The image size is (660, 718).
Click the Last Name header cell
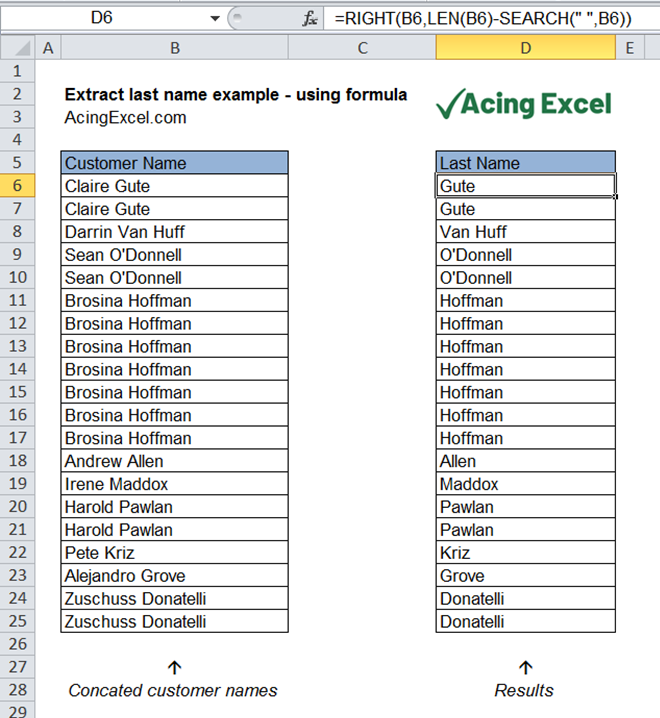pyautogui.click(x=525, y=163)
